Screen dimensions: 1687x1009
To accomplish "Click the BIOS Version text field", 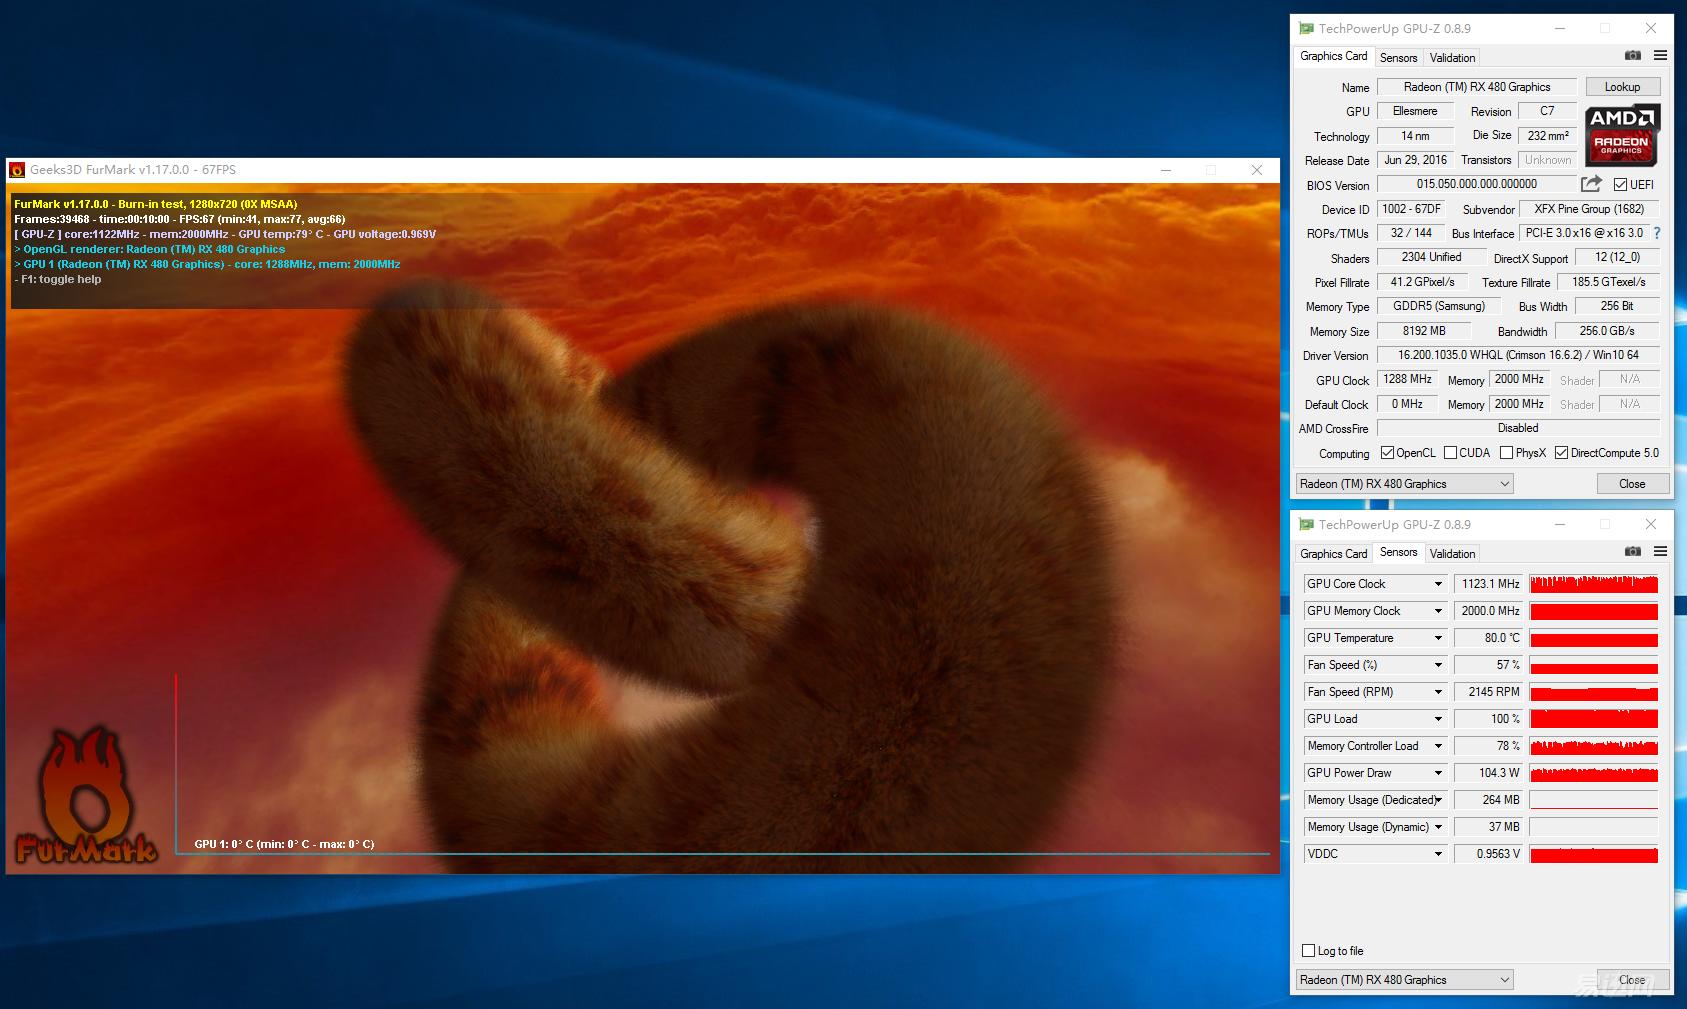I will 1476,184.
